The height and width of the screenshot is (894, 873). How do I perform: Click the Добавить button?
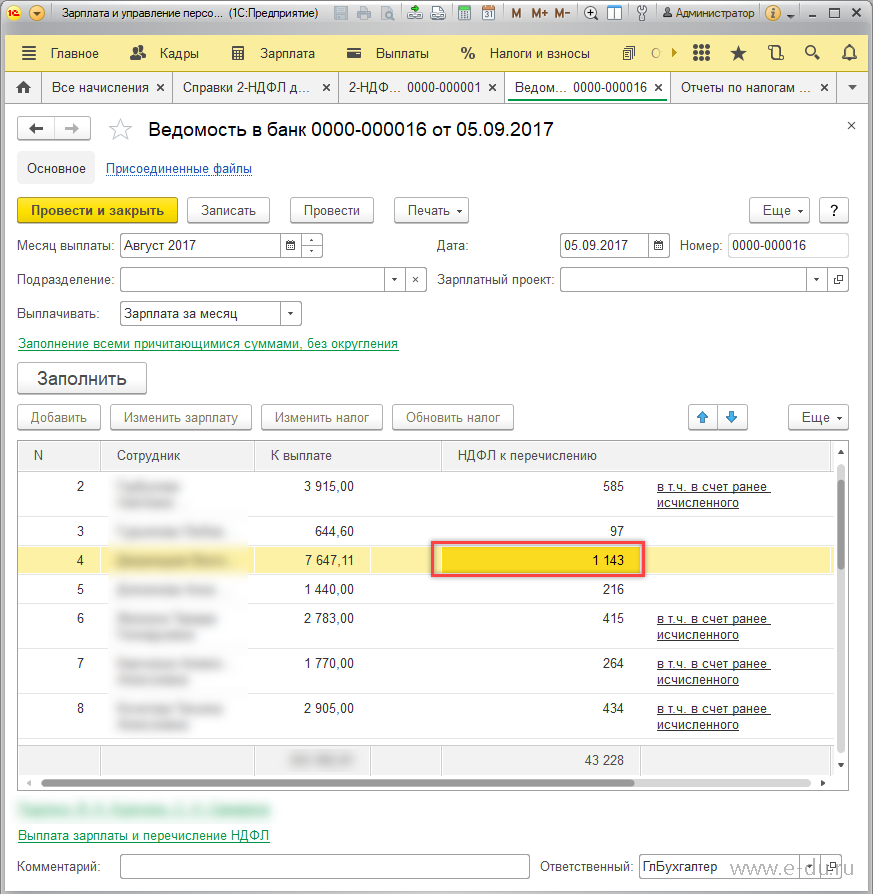click(59, 417)
